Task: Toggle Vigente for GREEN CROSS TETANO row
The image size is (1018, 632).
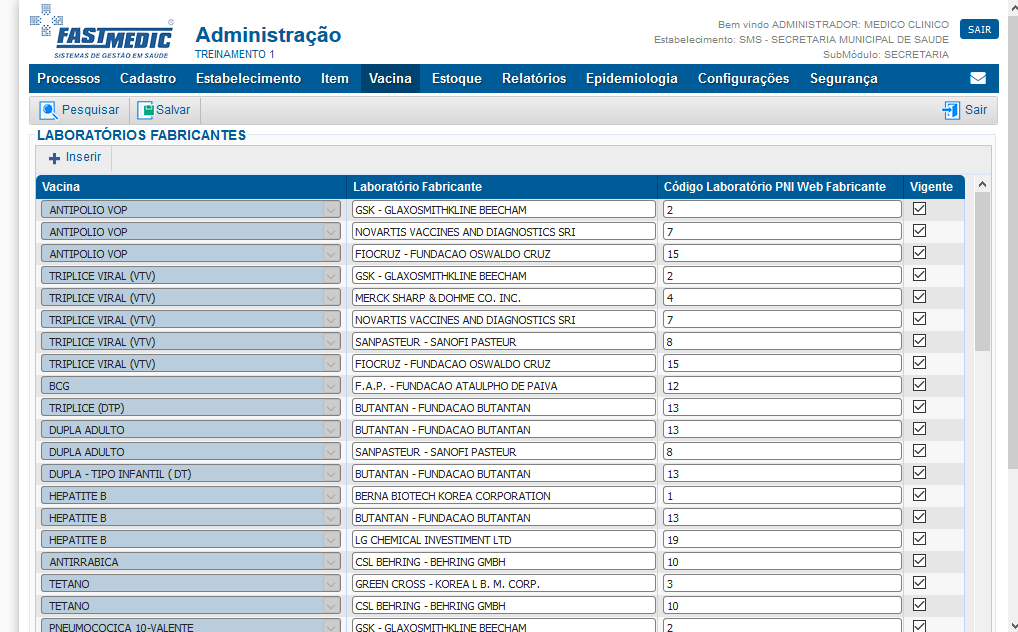Action: 919,583
